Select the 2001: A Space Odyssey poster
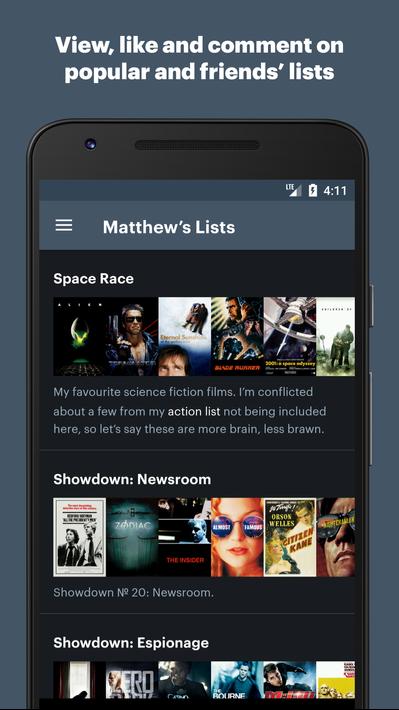 coord(290,336)
